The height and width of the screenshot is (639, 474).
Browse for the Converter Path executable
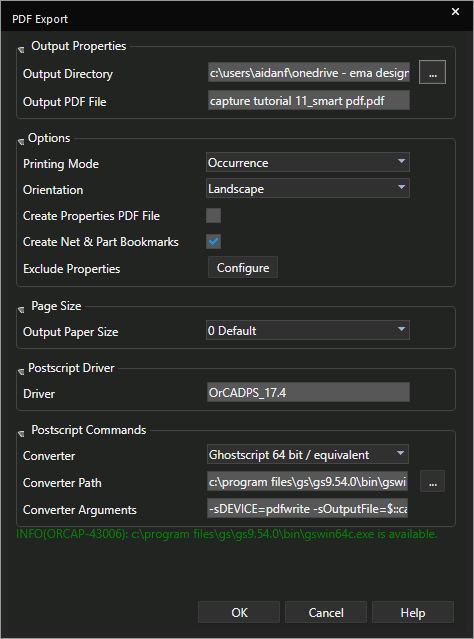tap(432, 481)
